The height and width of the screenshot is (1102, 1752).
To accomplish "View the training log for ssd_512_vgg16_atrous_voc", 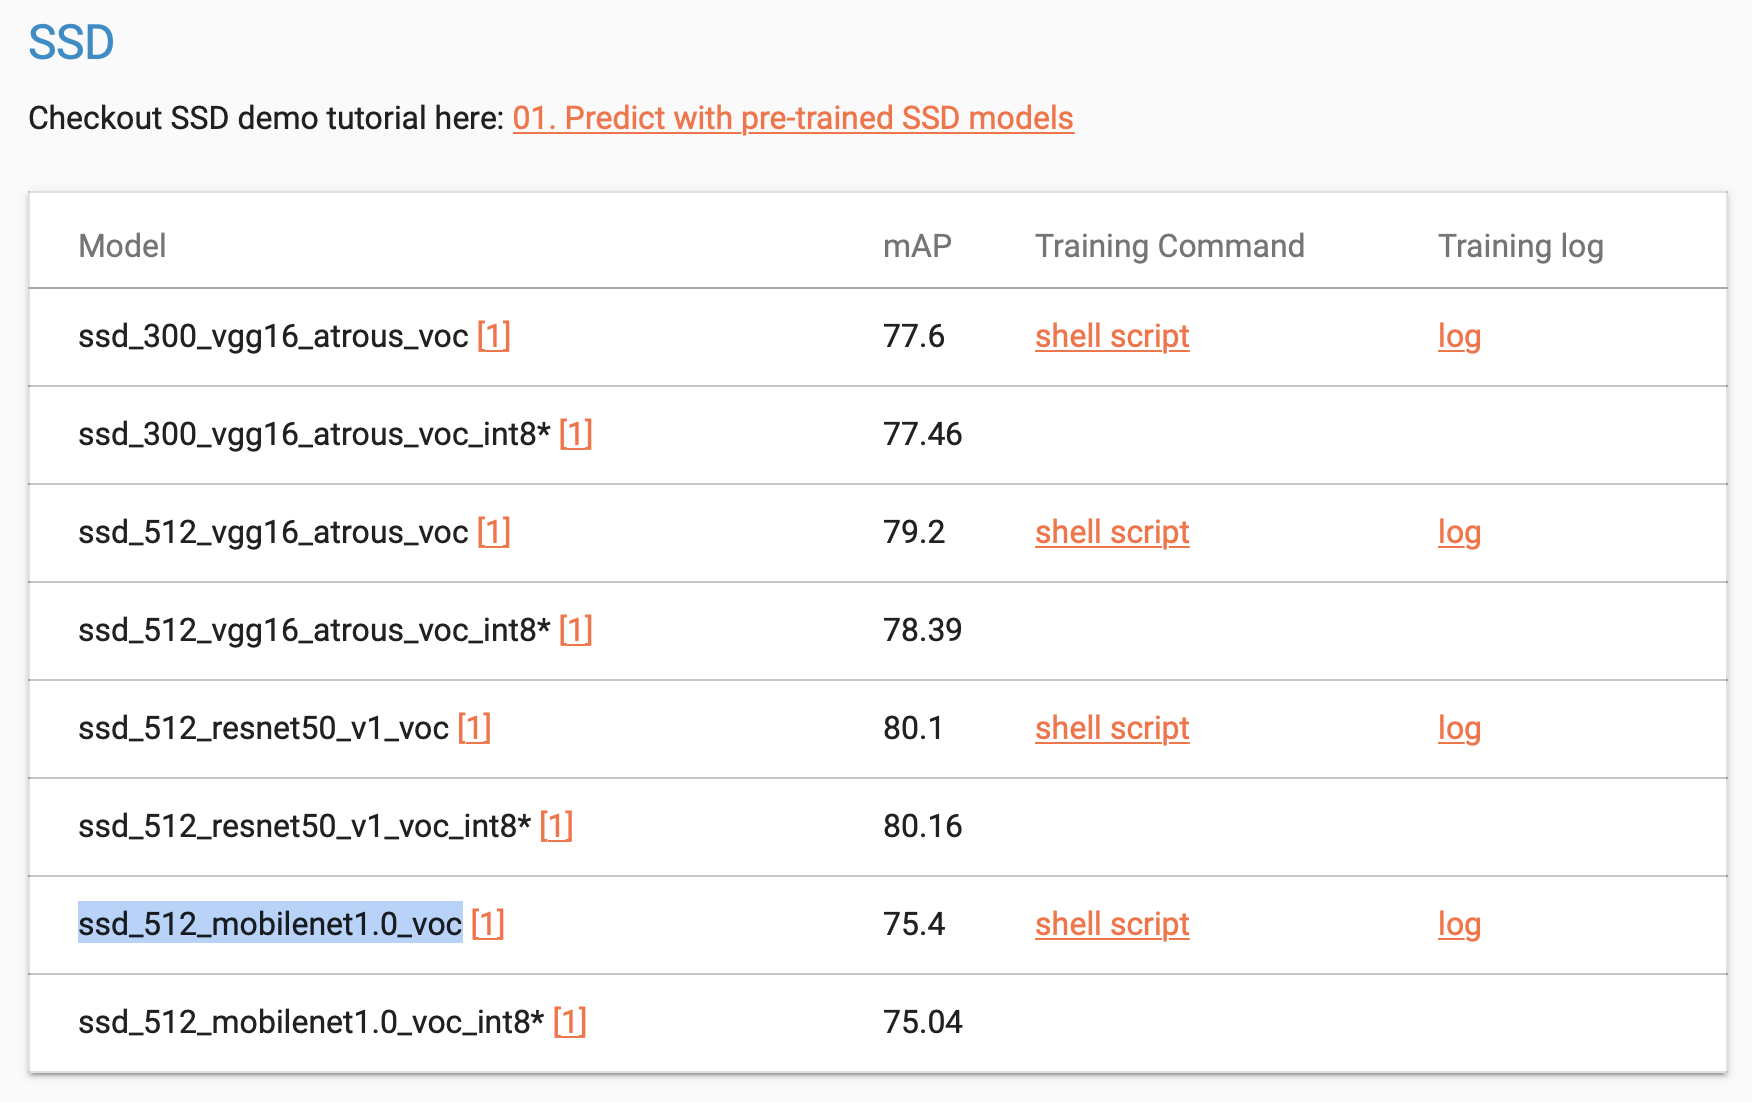I will coord(1459,534).
